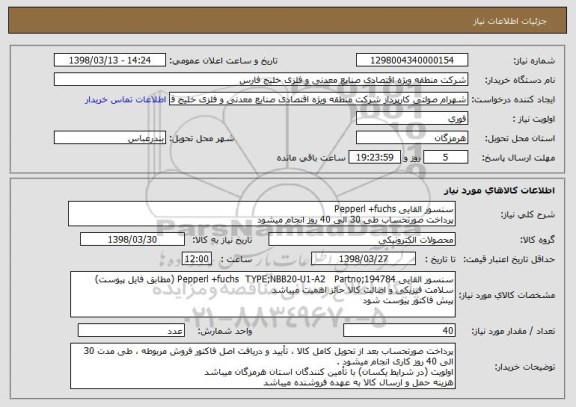The height and width of the screenshot is (407, 576).
Task: Click the label نام دستگاه خریدار
Action: click(520, 80)
